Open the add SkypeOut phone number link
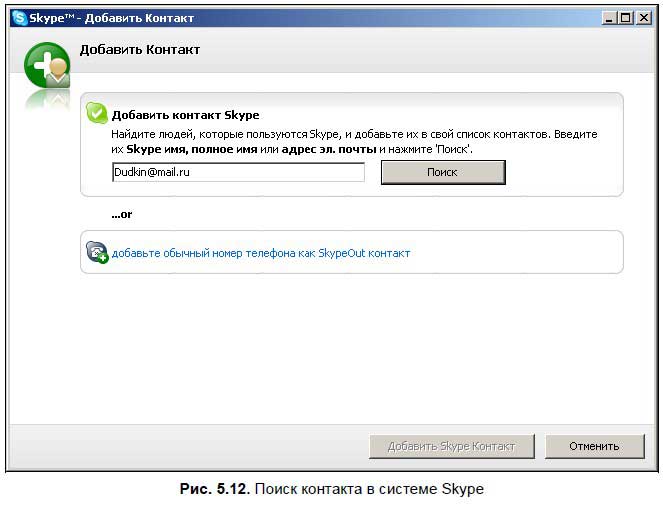The width and height of the screenshot is (663, 505). click(261, 253)
